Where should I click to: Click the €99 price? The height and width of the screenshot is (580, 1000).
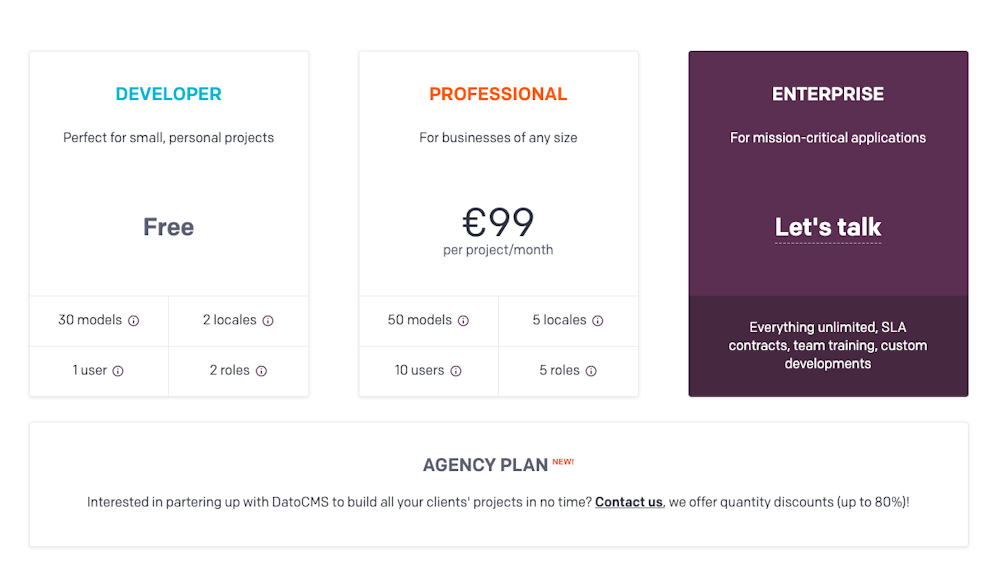click(x=498, y=222)
